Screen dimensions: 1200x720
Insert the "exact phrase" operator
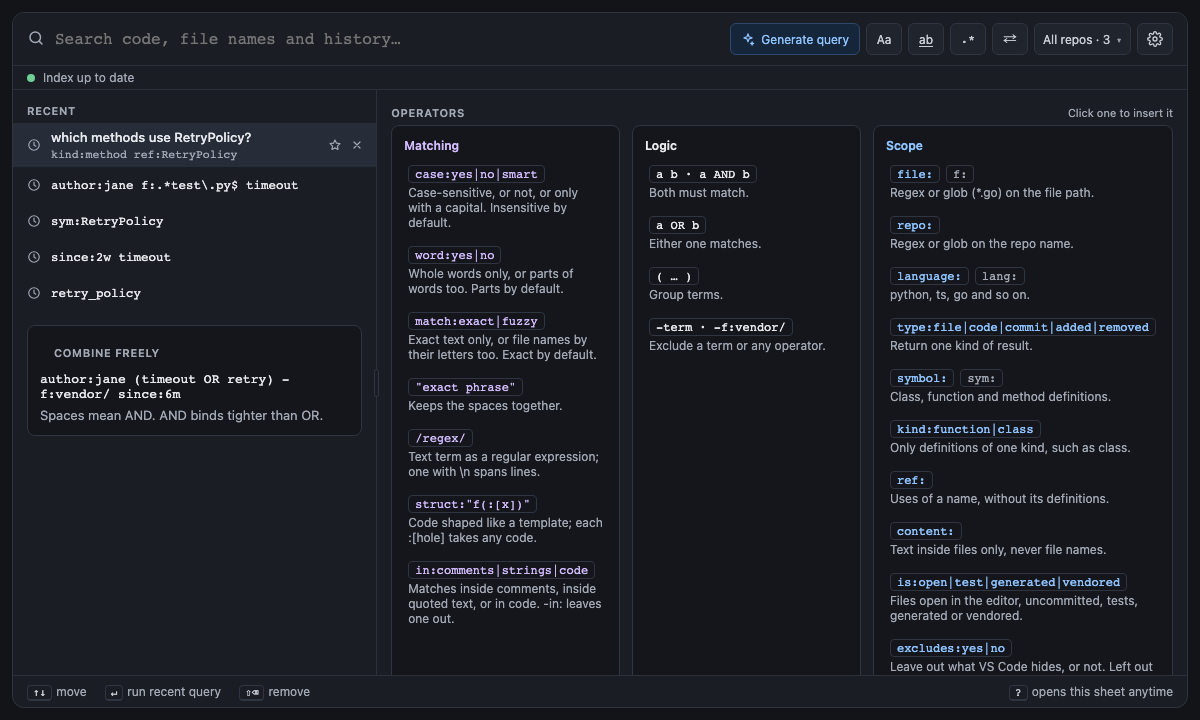pos(465,387)
